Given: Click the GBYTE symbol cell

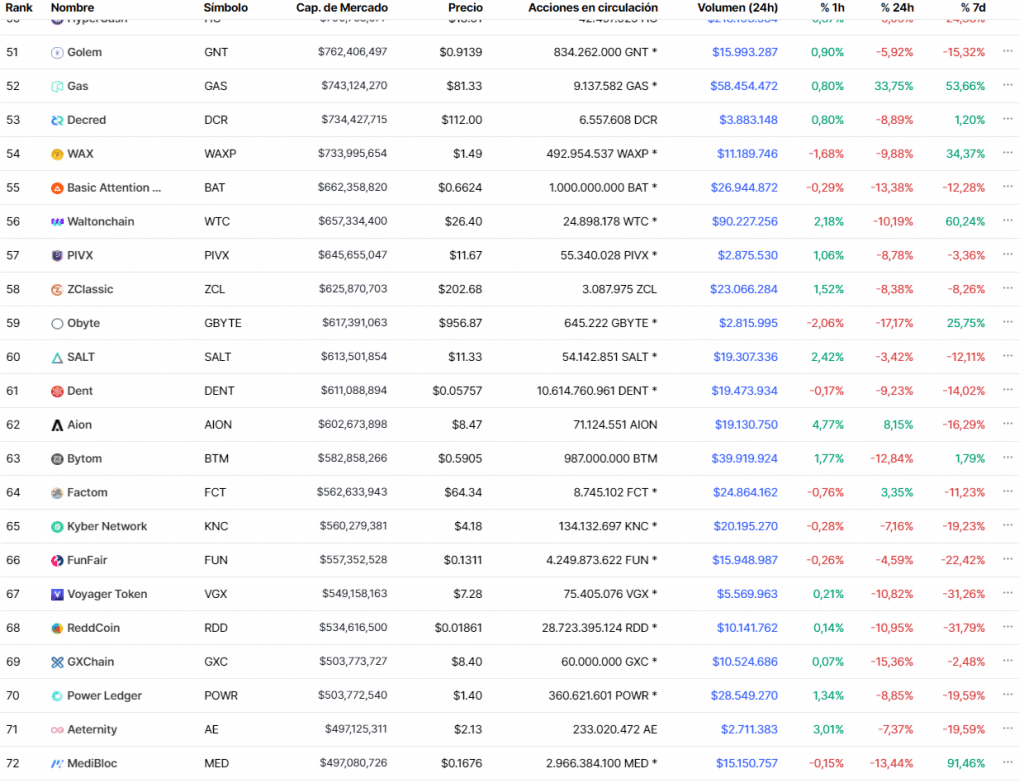Looking at the screenshot, I should pyautogui.click(x=223, y=323).
